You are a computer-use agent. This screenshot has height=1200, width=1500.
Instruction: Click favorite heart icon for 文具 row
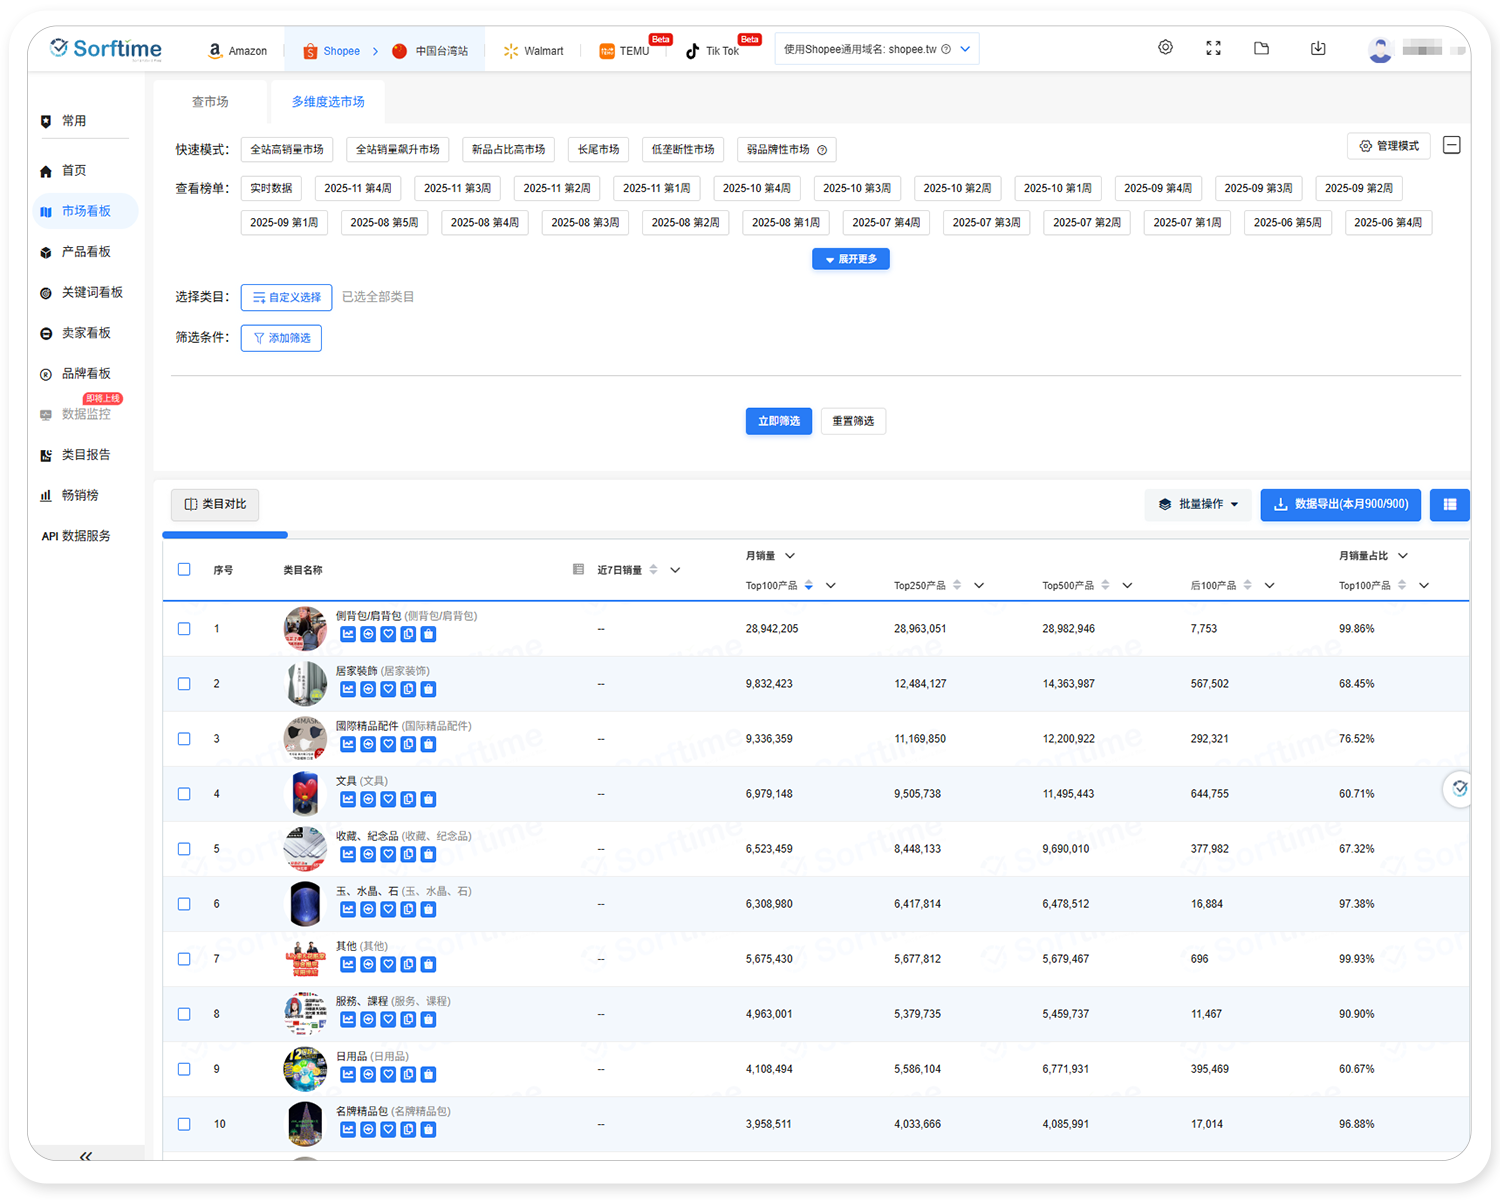pyautogui.click(x=388, y=799)
